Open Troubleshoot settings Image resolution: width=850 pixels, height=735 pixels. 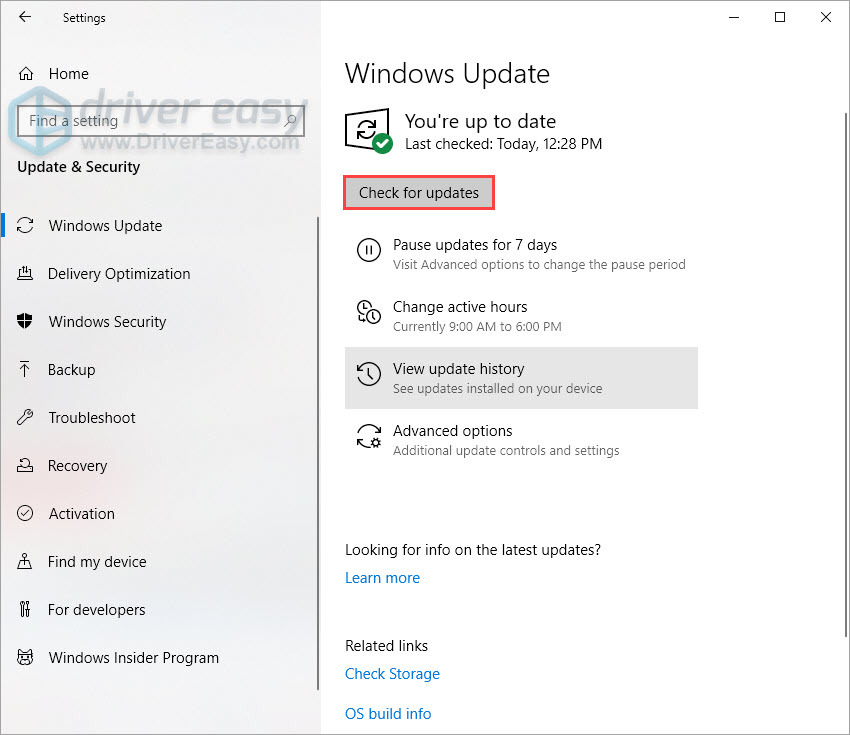[x=159, y=417]
